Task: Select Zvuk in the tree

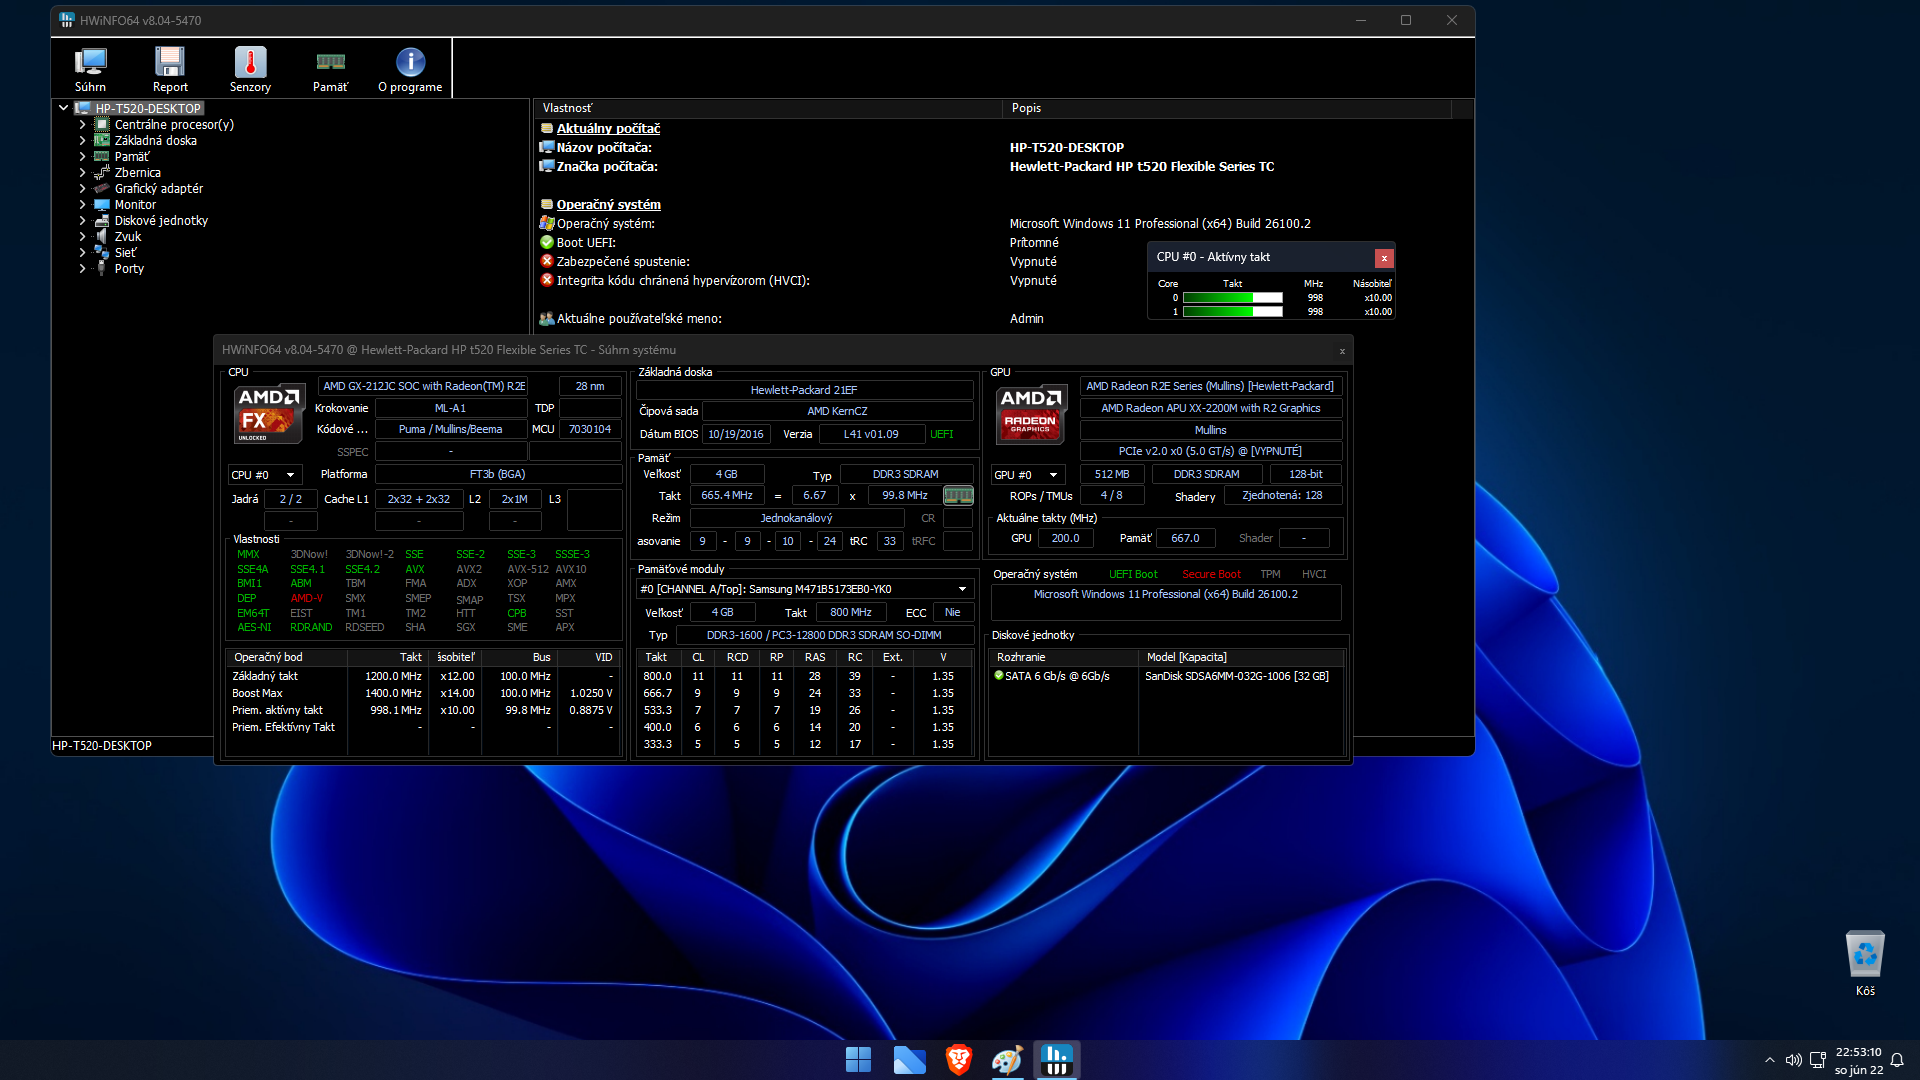Action: 128,237
